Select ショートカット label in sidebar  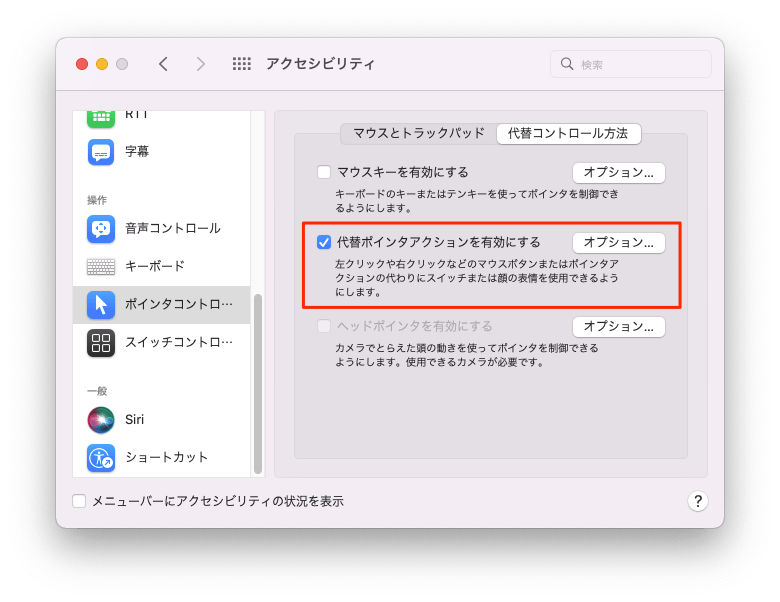click(x=167, y=458)
